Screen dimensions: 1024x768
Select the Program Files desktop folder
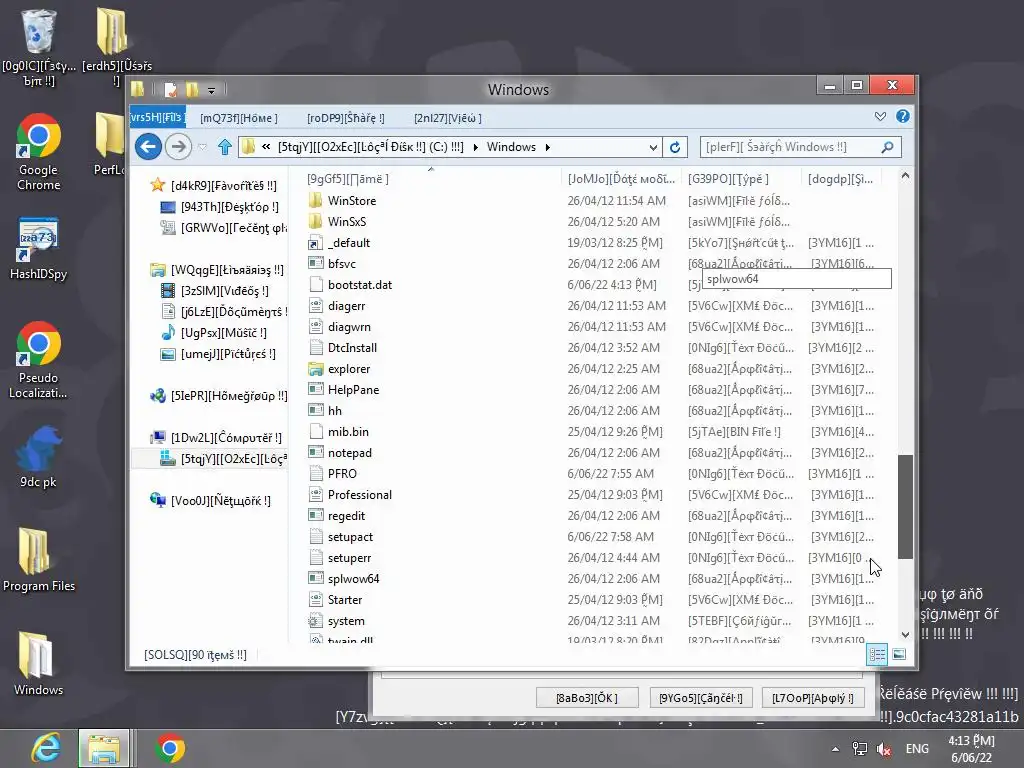pos(39,560)
